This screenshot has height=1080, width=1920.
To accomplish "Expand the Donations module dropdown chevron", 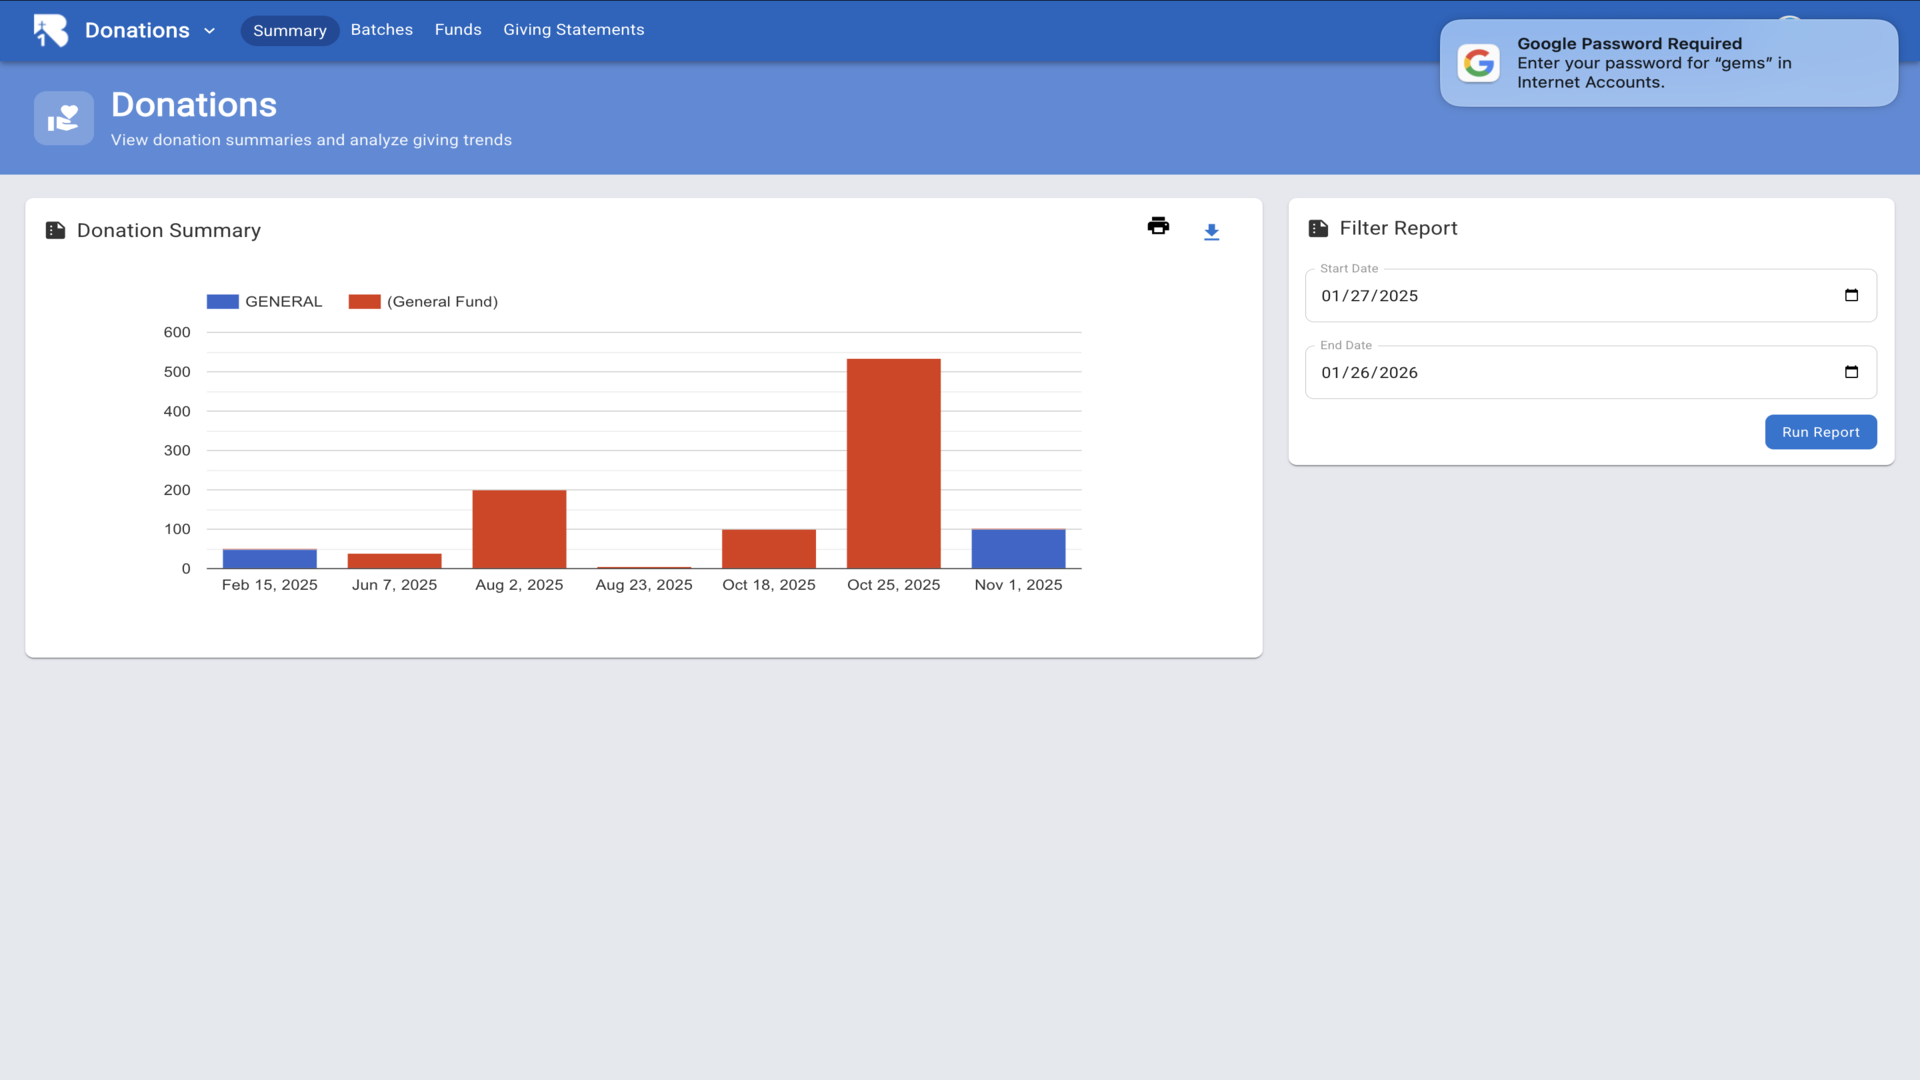I will pos(210,31).
